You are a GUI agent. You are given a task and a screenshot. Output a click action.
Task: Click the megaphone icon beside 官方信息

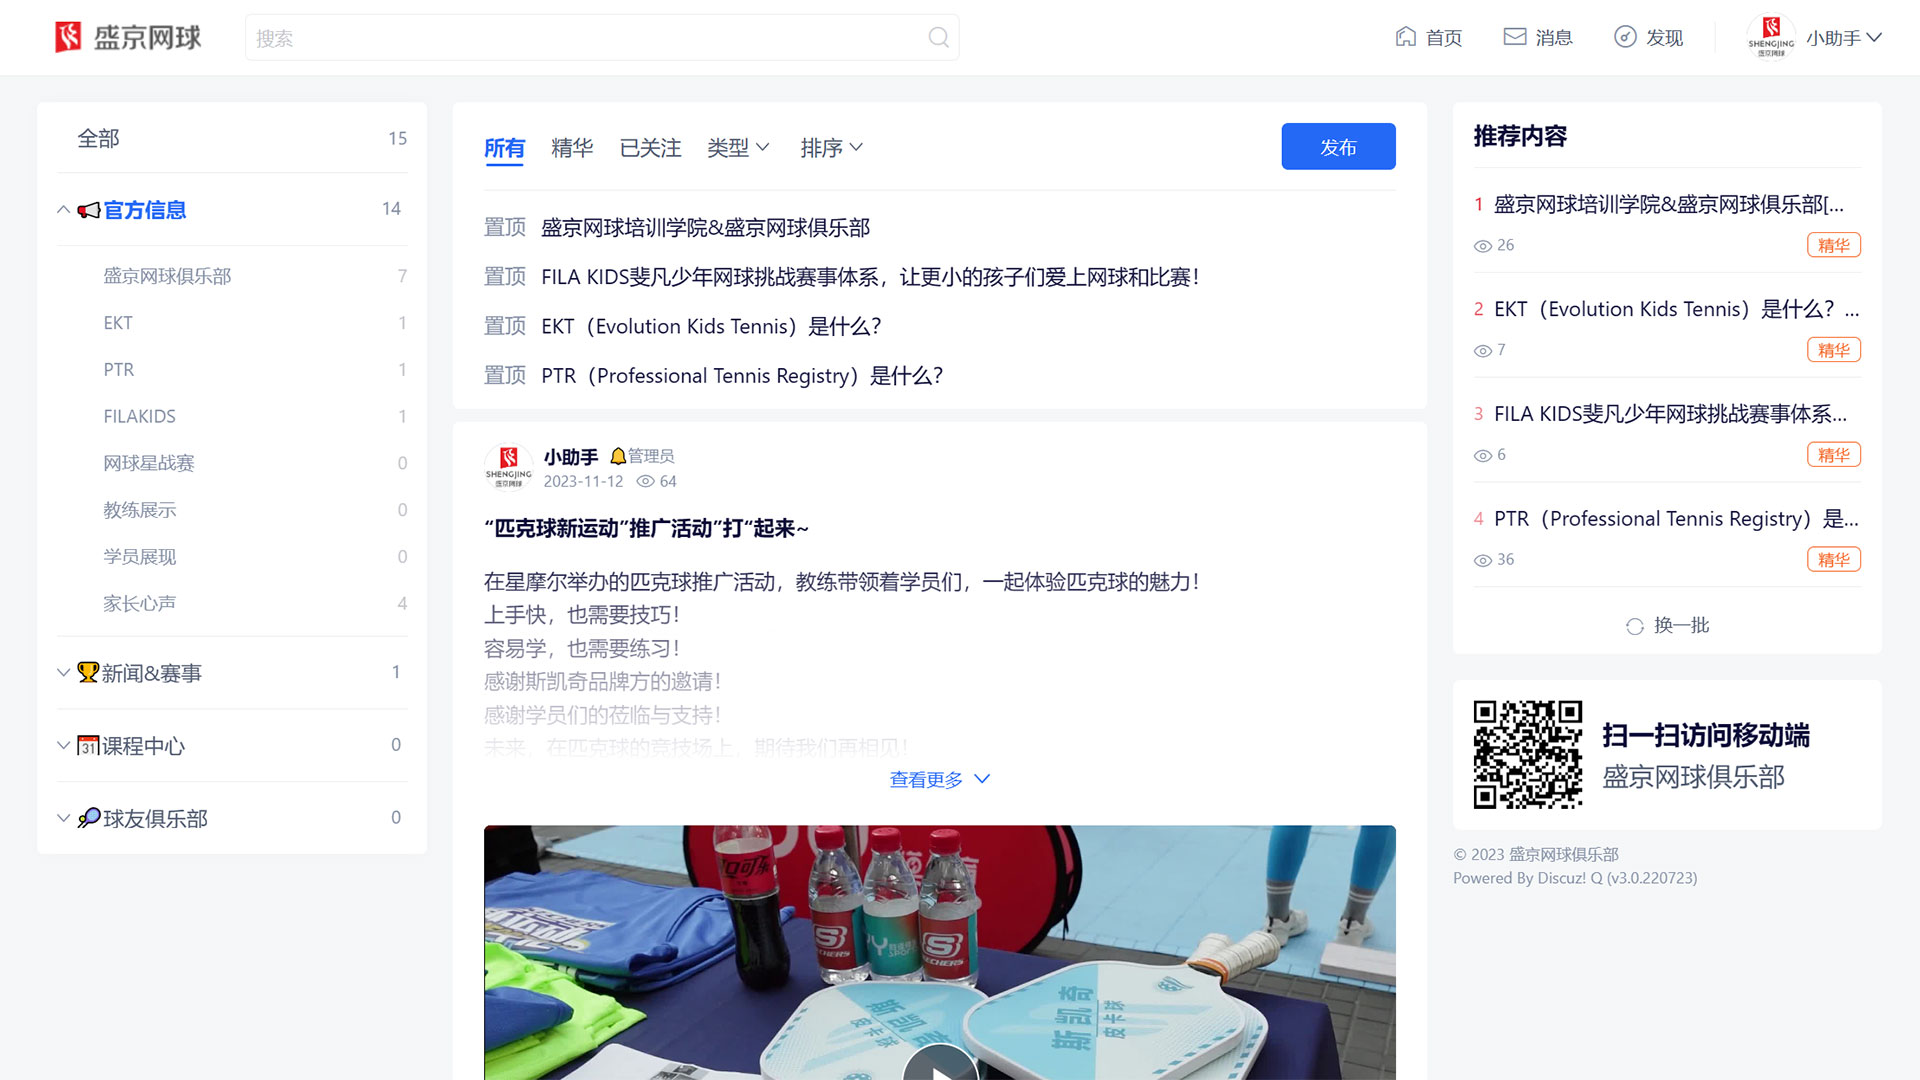(89, 210)
